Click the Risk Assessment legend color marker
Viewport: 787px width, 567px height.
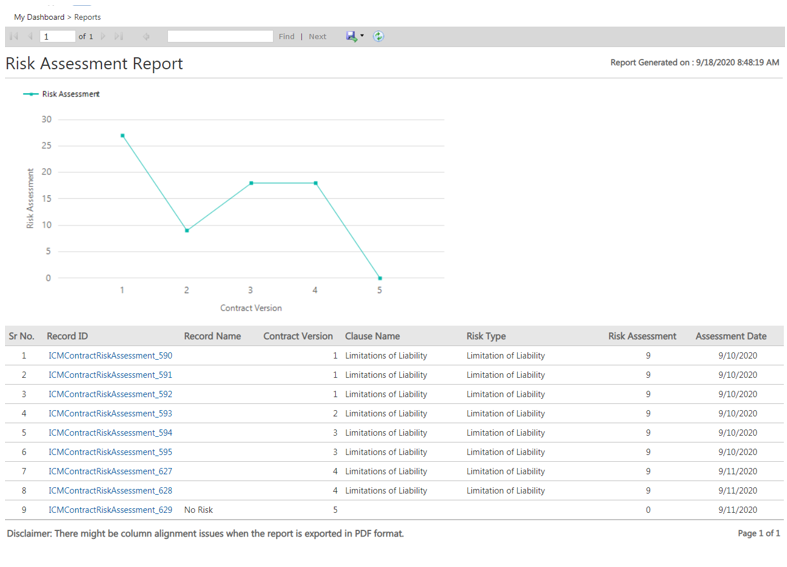click(x=31, y=94)
